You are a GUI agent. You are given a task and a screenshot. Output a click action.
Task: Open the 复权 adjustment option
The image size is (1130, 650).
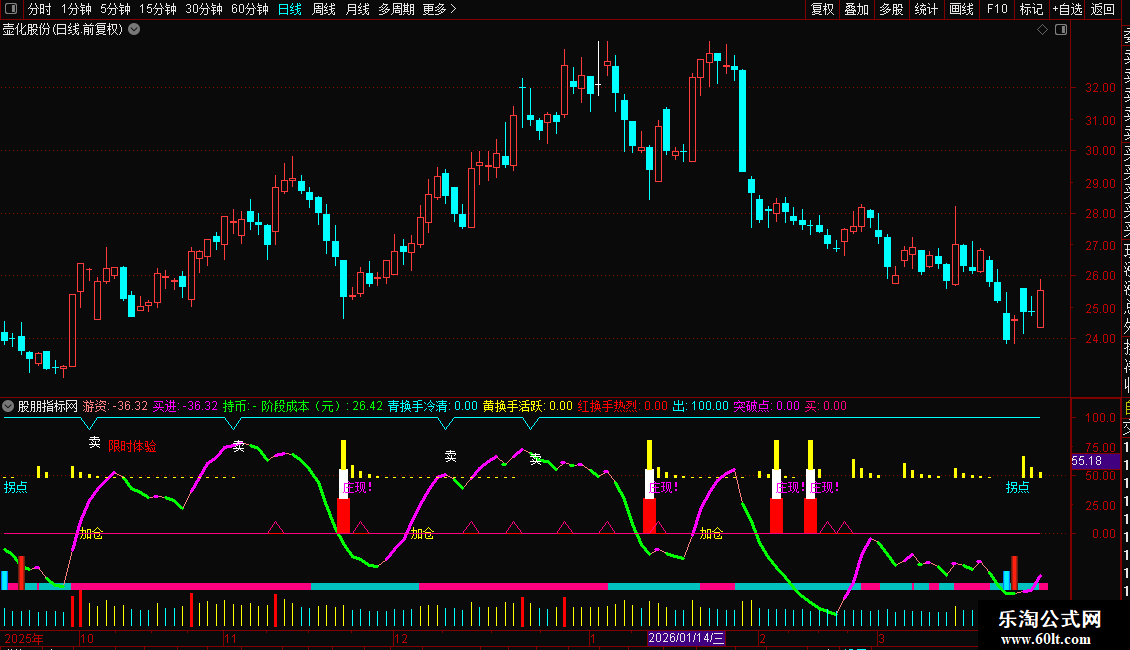822,9
